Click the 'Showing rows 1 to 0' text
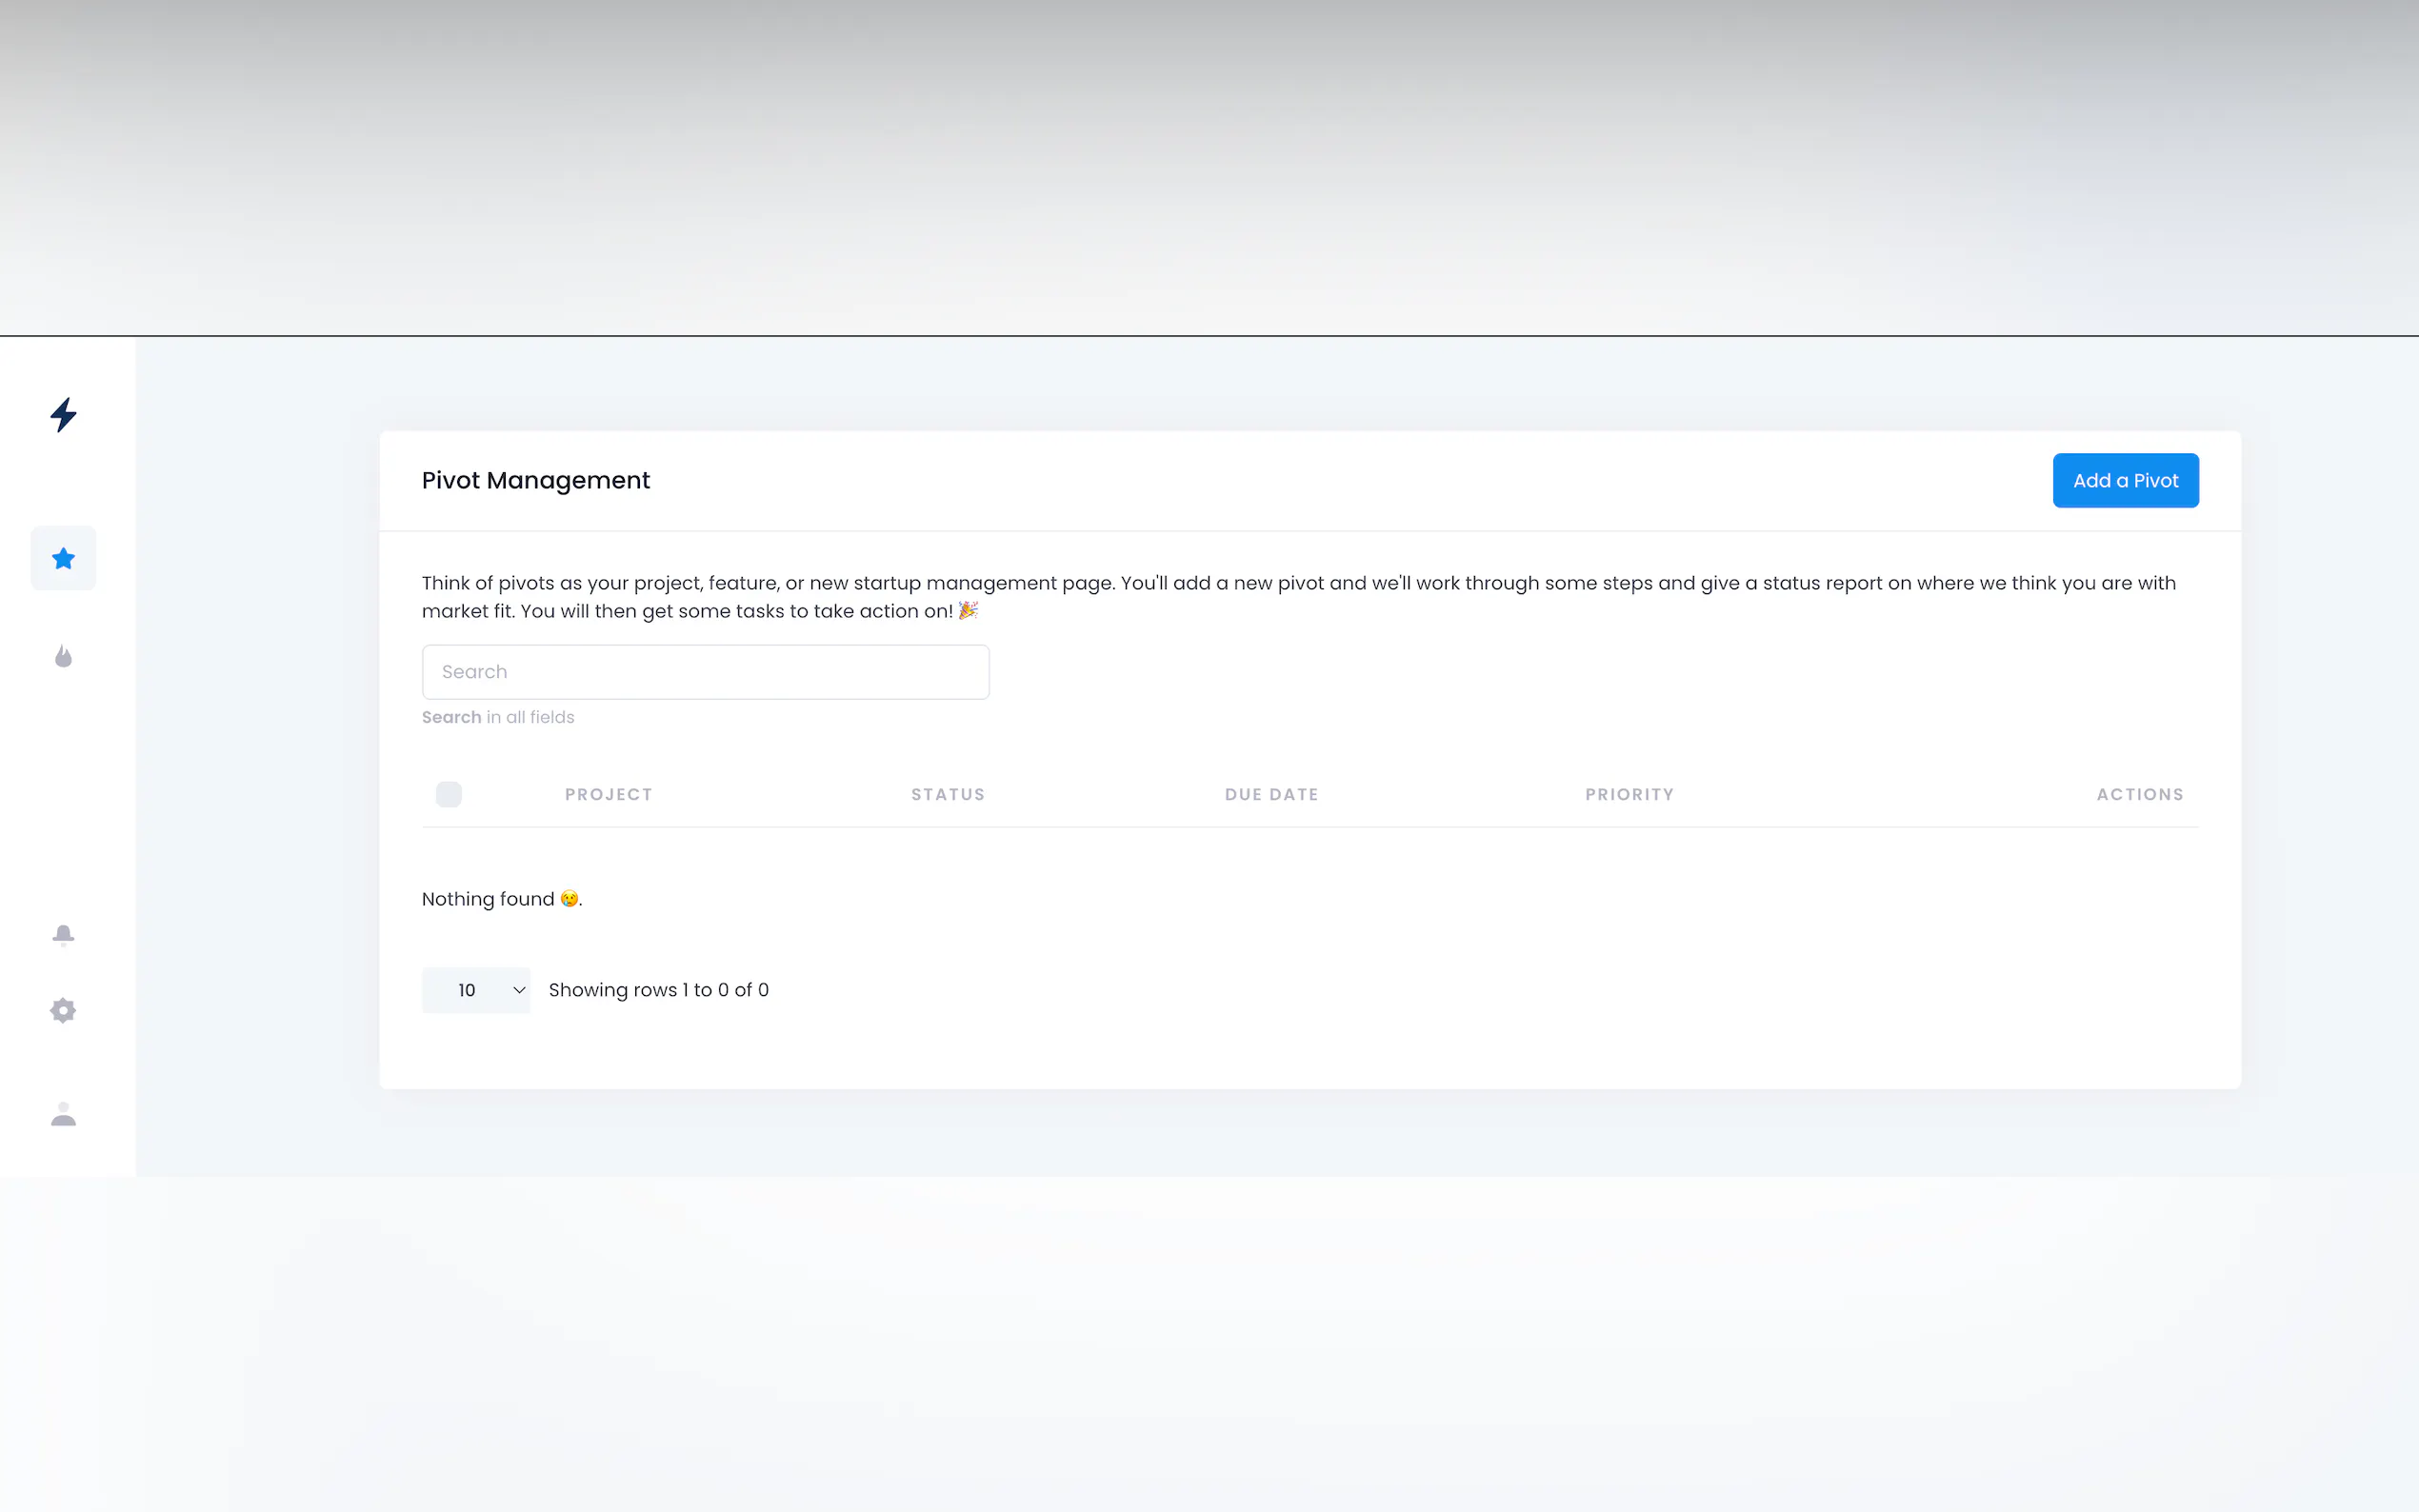 658,990
